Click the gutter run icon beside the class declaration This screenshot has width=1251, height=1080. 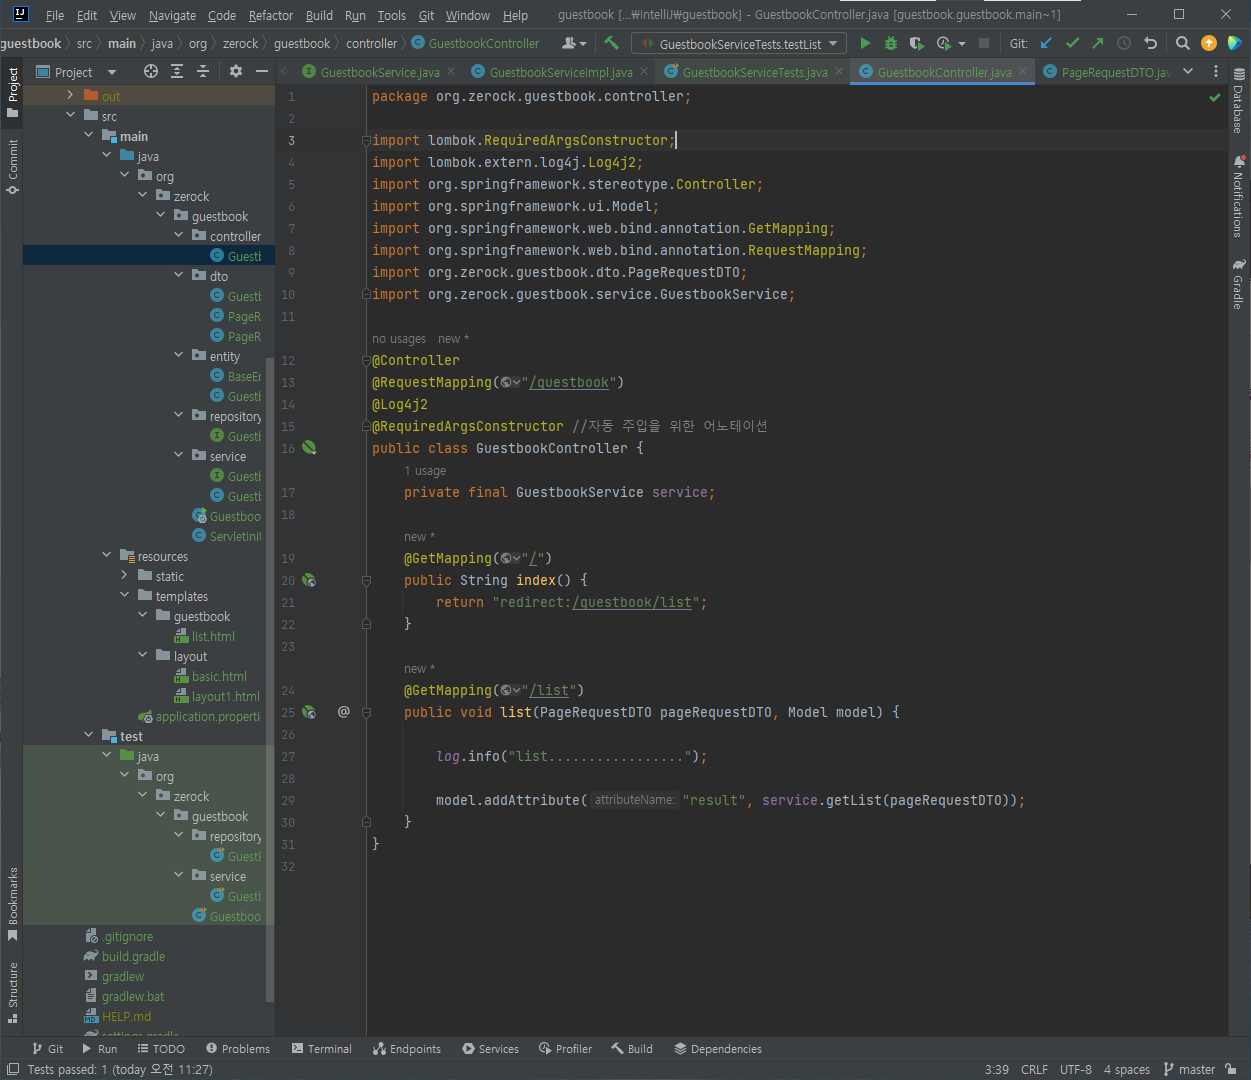pyautogui.click(x=310, y=448)
